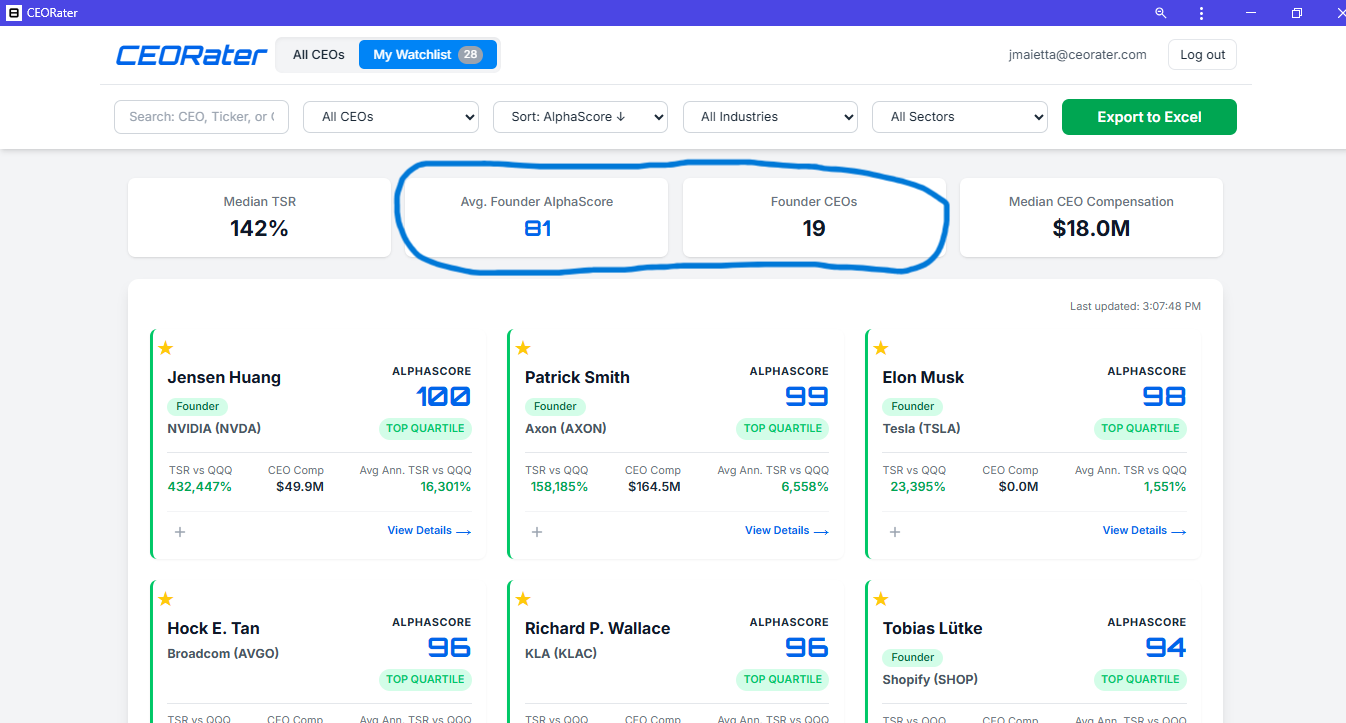This screenshot has width=1346, height=723.
Task: Toggle watchlist star on Richard P. Wallace card
Action: click(x=523, y=599)
